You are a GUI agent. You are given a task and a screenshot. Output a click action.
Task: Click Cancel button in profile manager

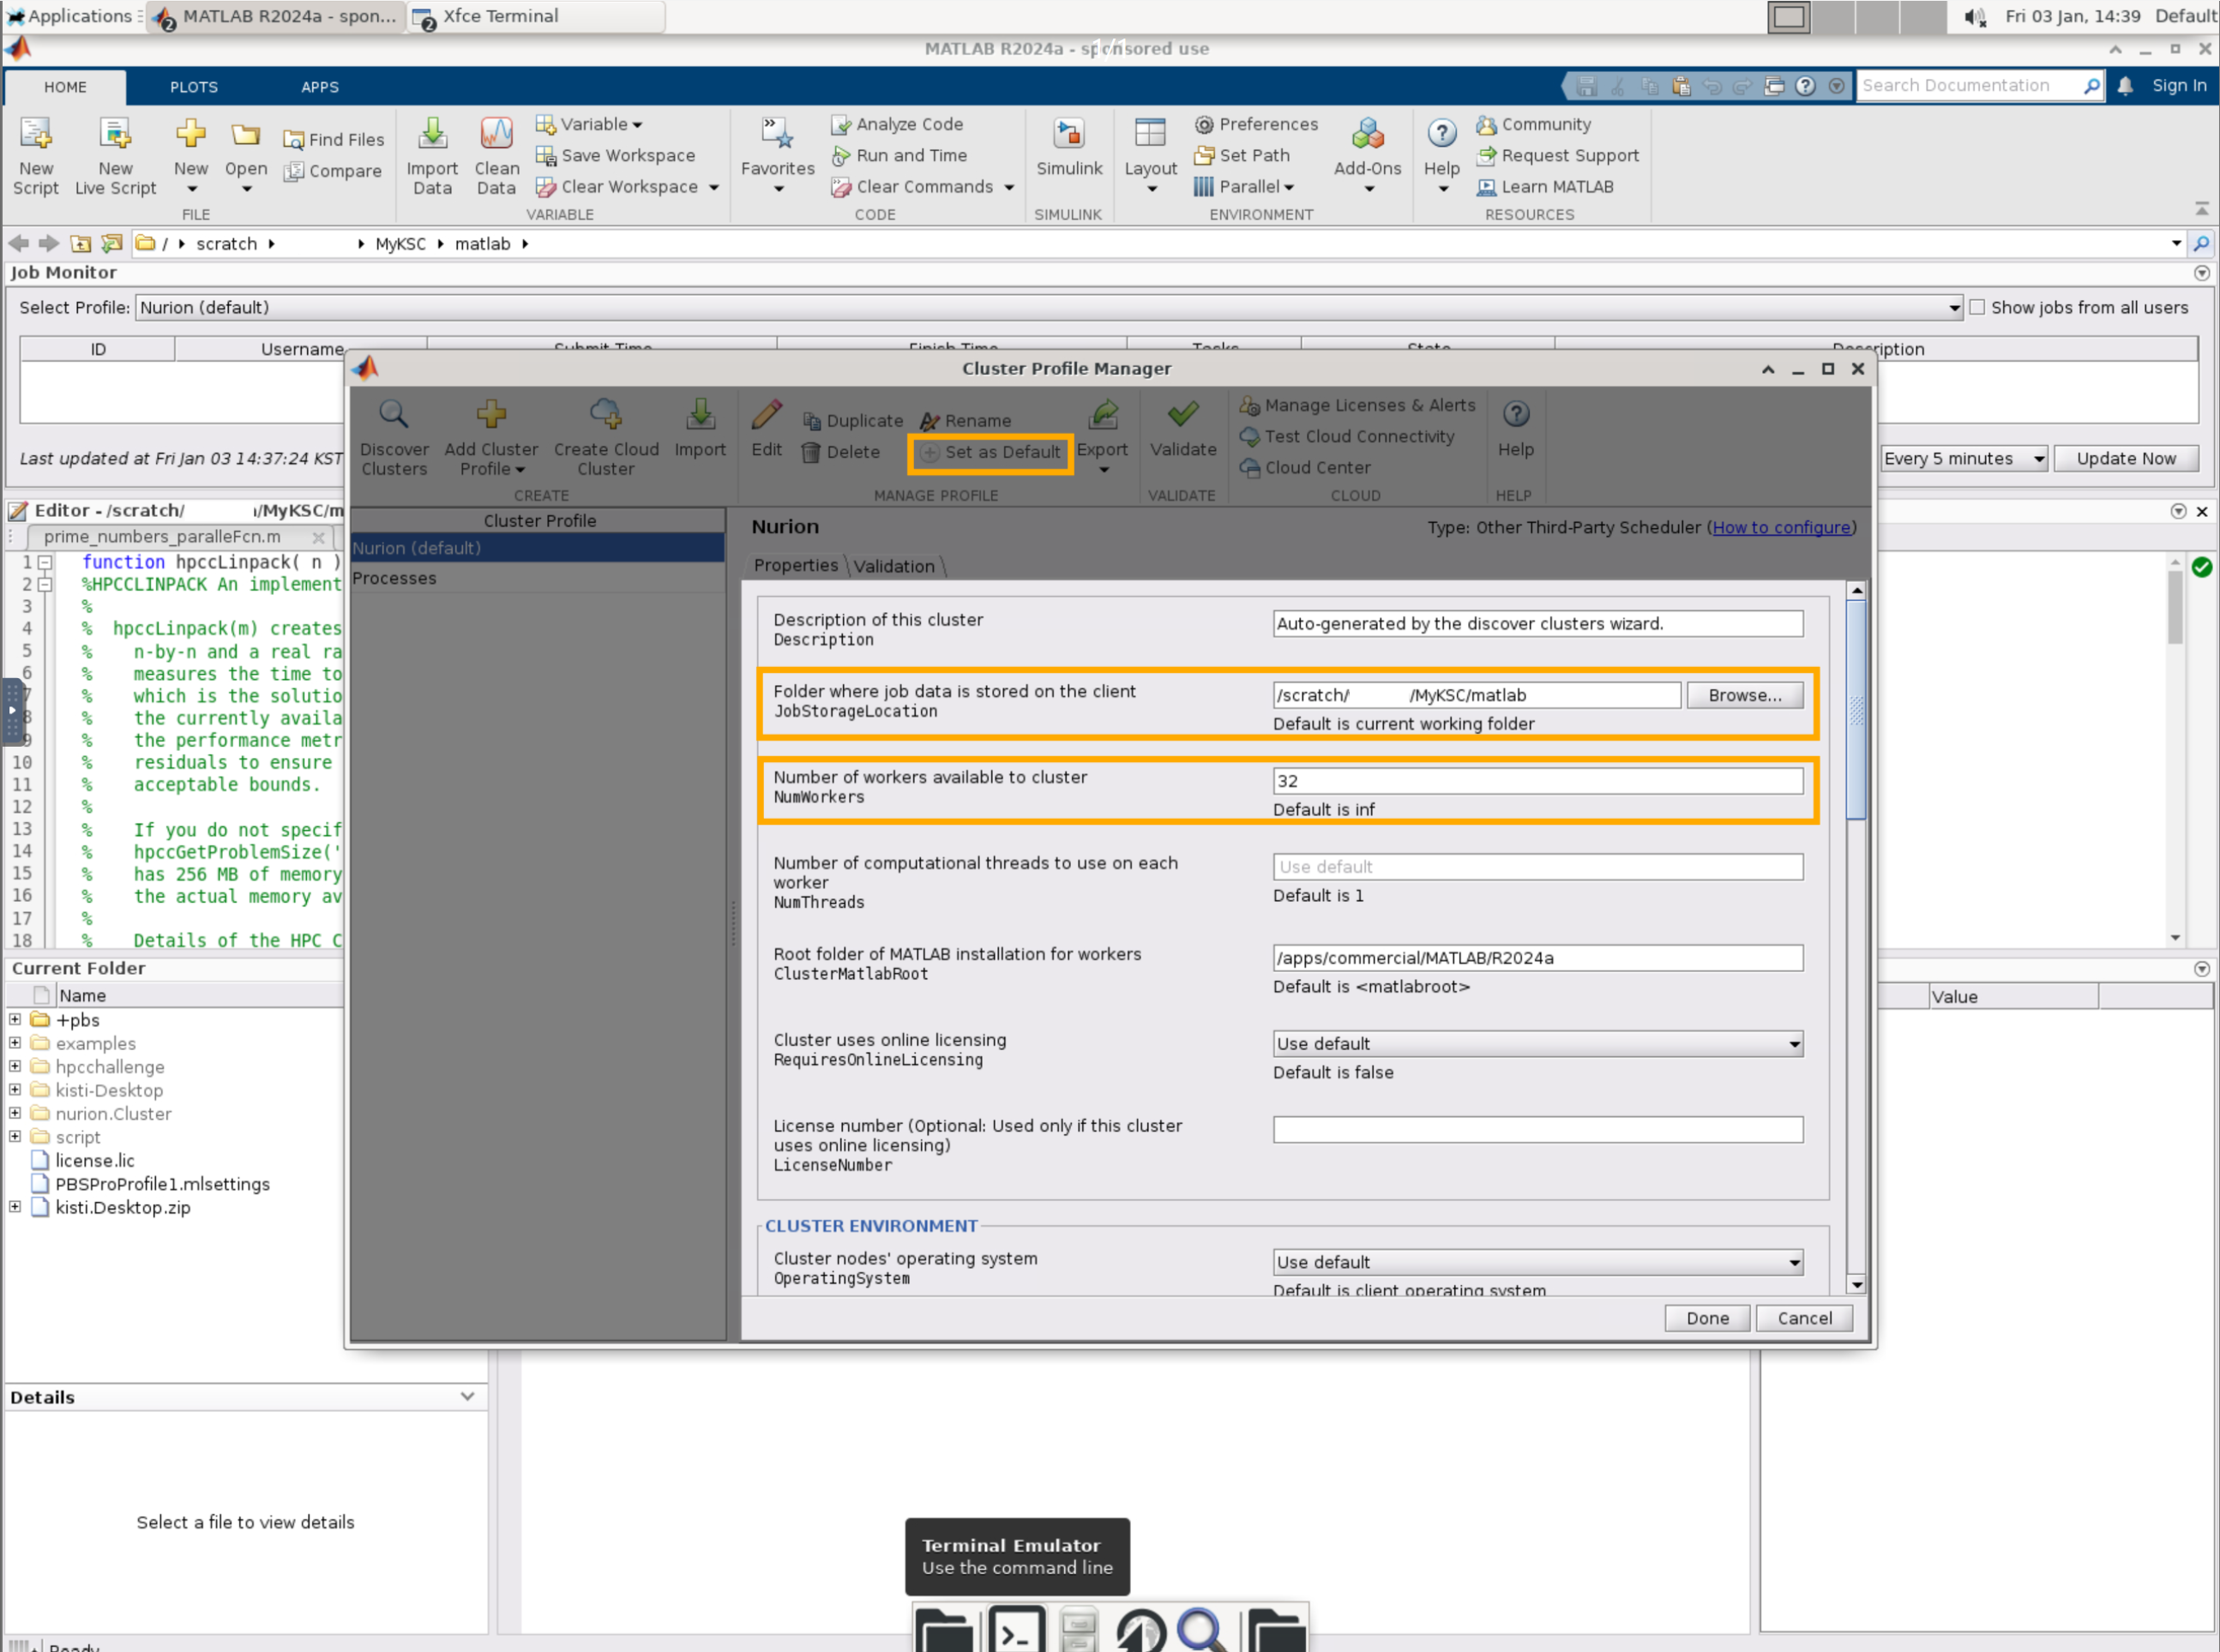pyautogui.click(x=1804, y=1318)
